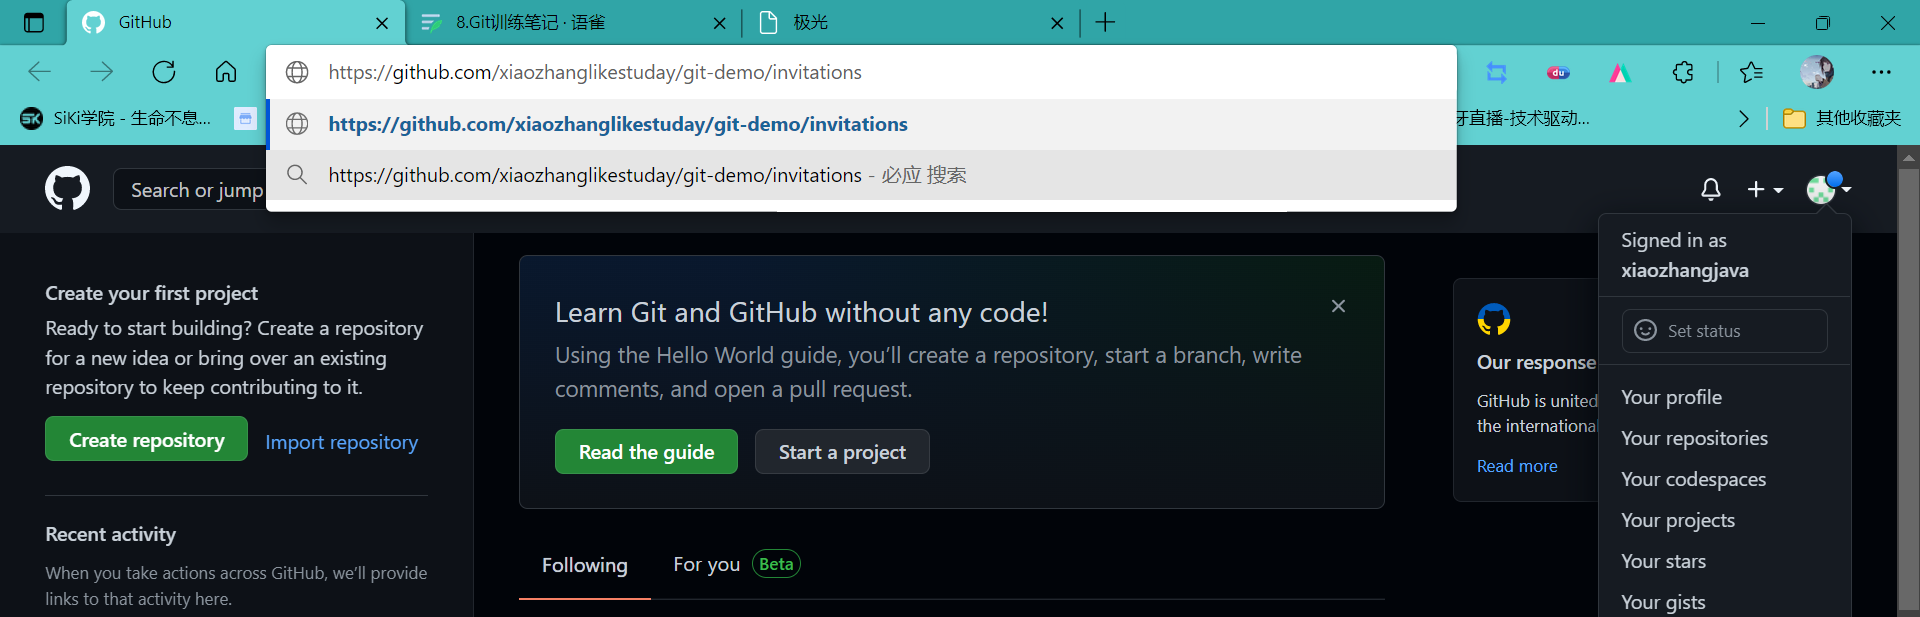Screen dimensions: 1920x617
Task: Select the 必应 搜索 suggestion row
Action: 861,175
